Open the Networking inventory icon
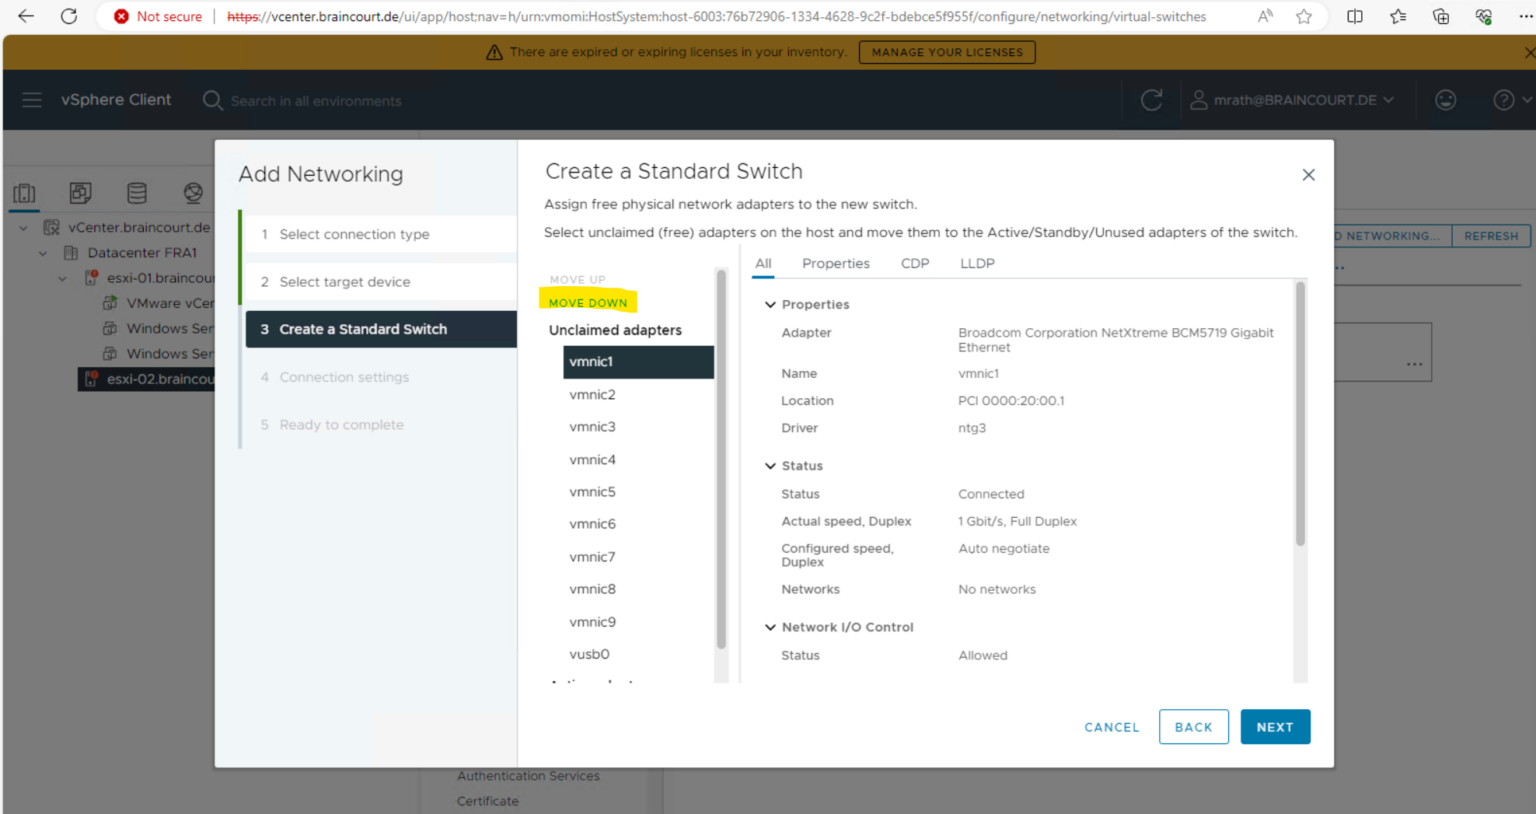The height and width of the screenshot is (814, 1536). (193, 193)
